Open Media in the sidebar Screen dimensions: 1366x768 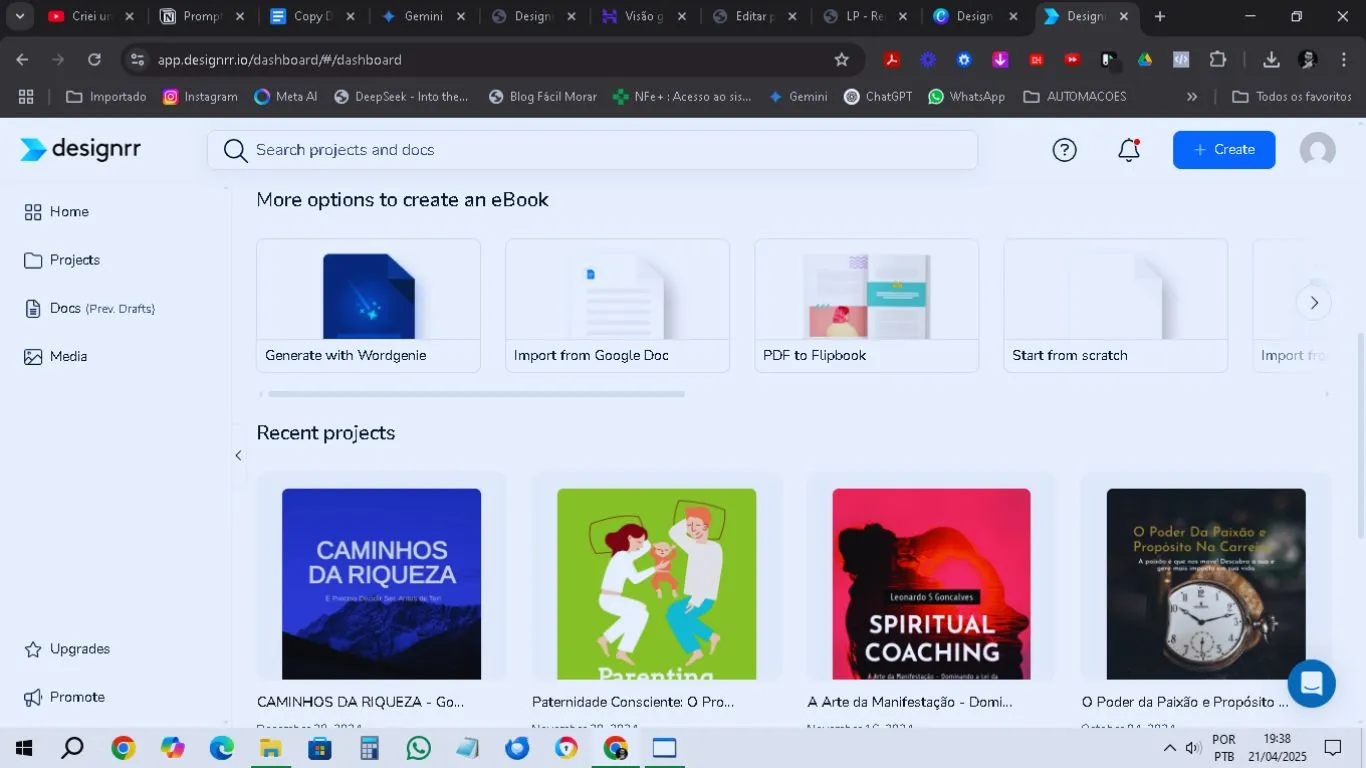[x=56, y=356]
